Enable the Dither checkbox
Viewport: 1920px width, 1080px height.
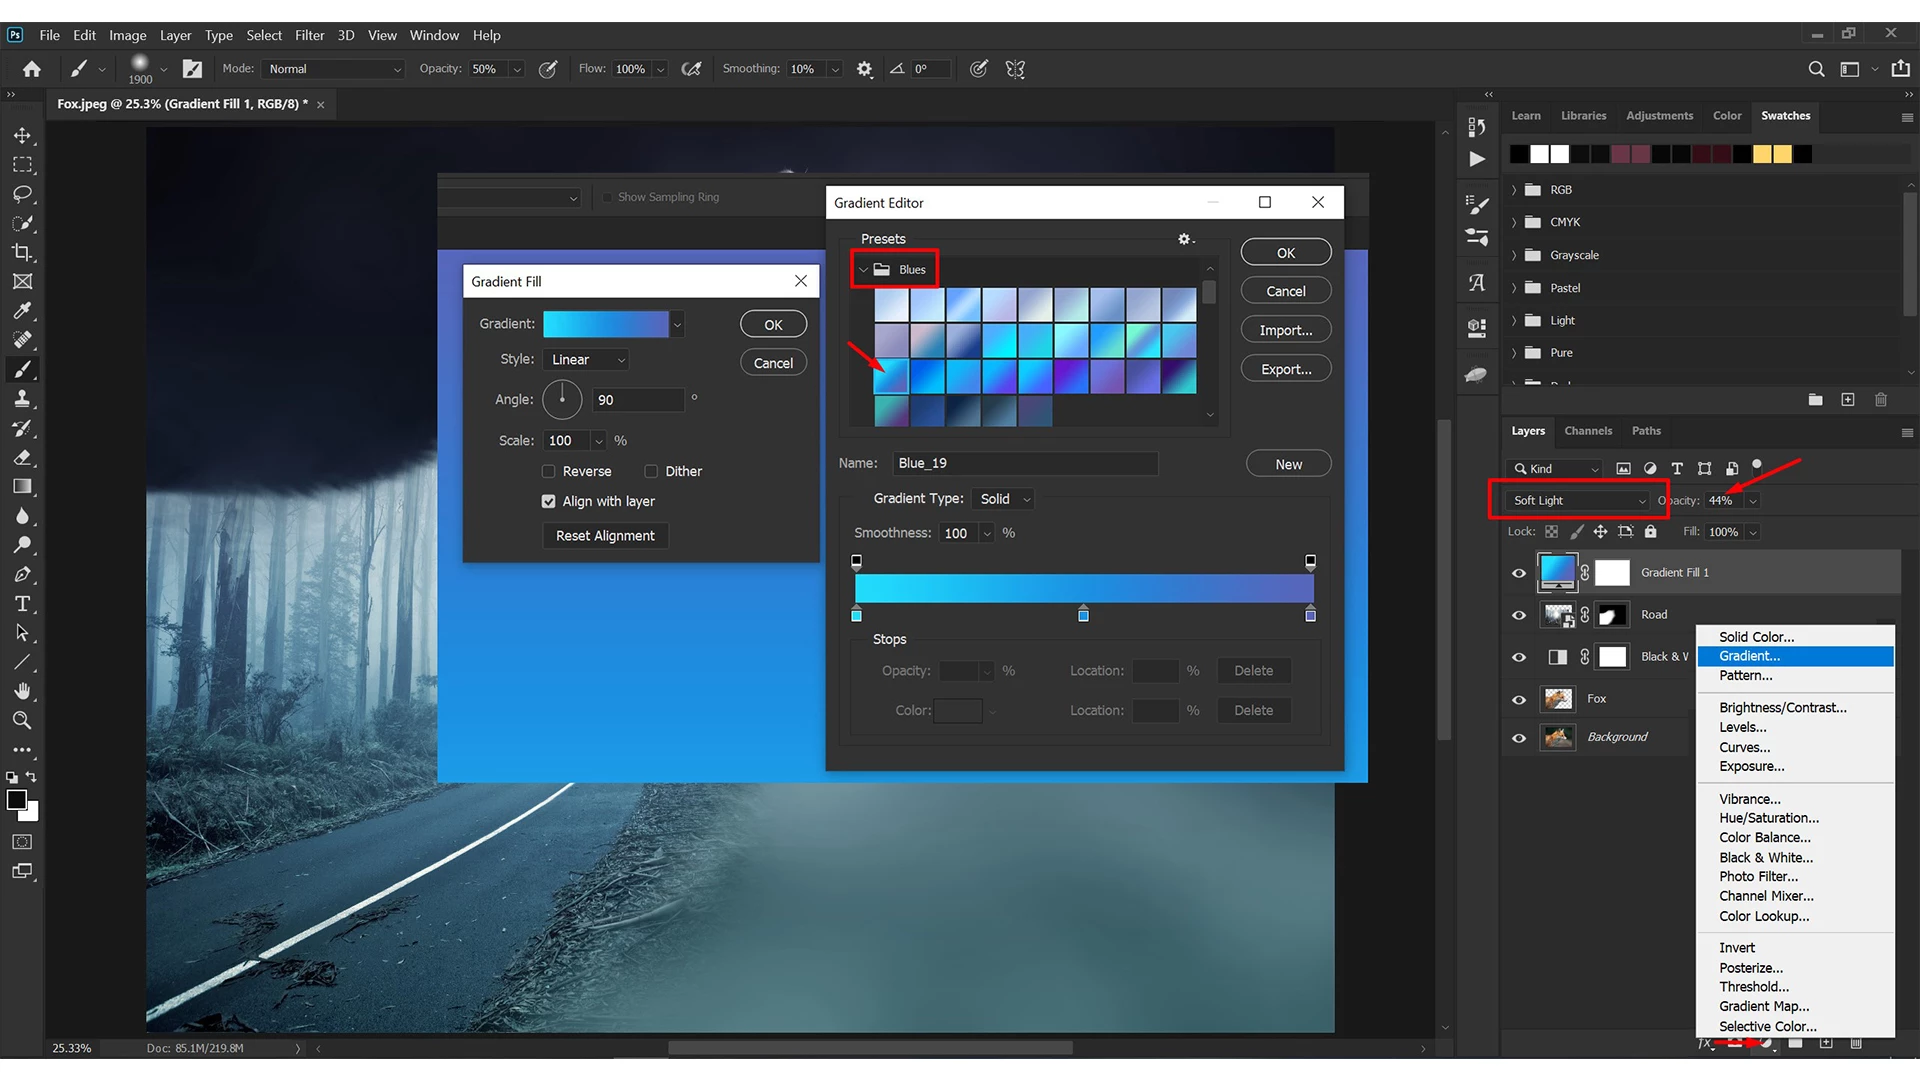651,471
